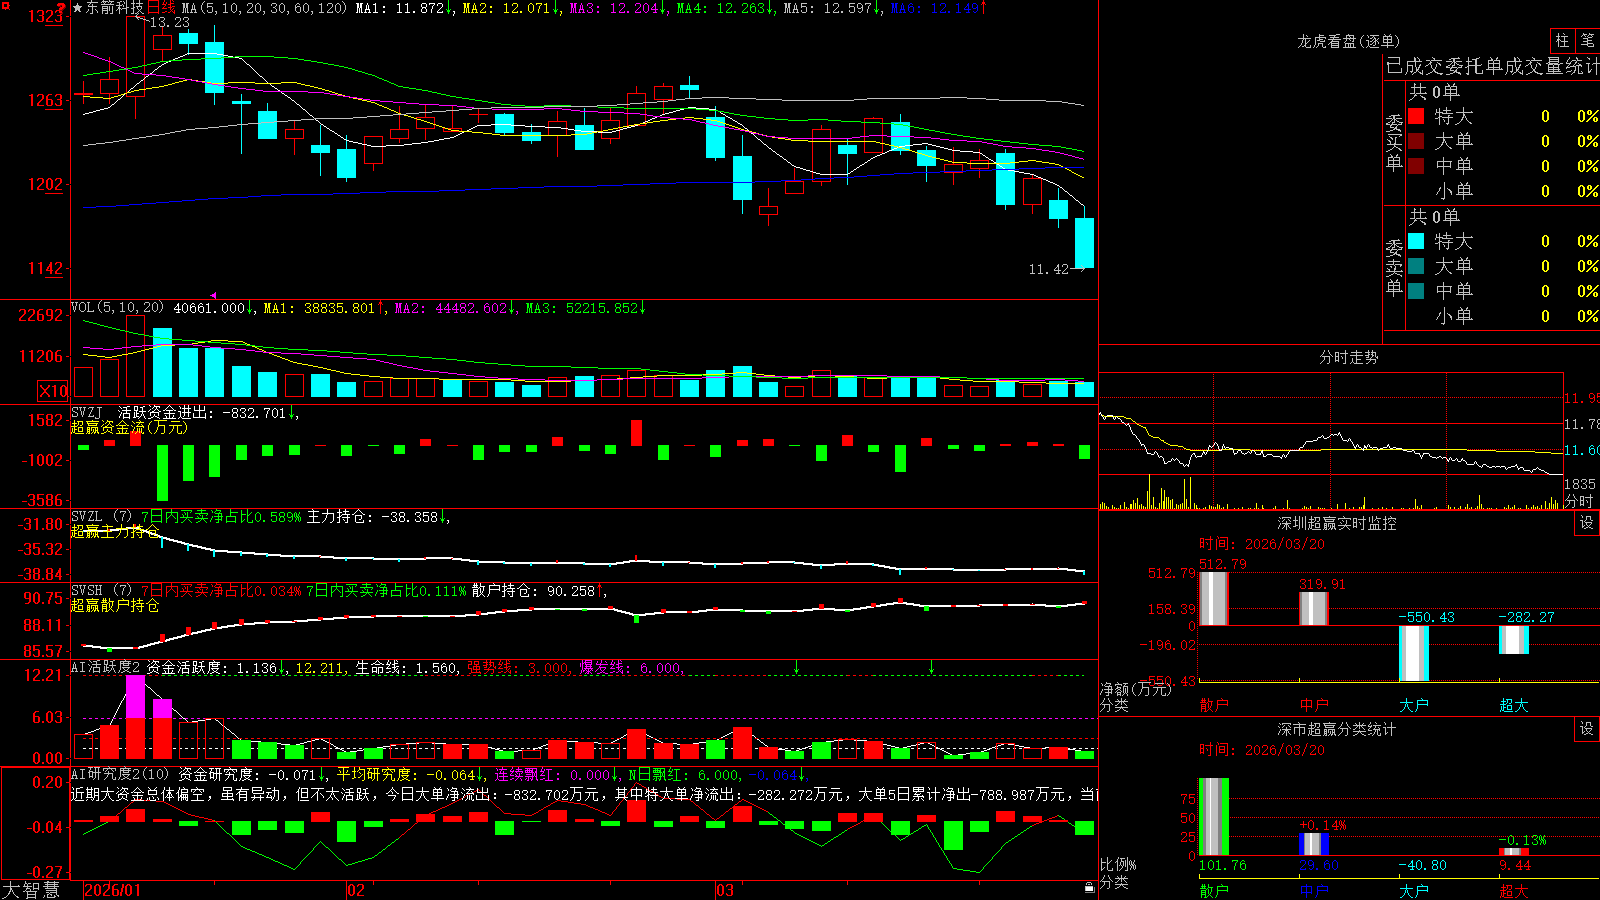Click the blue 中户 bar labeled +0.14%
1600x900 pixels.
[x=1313, y=844]
